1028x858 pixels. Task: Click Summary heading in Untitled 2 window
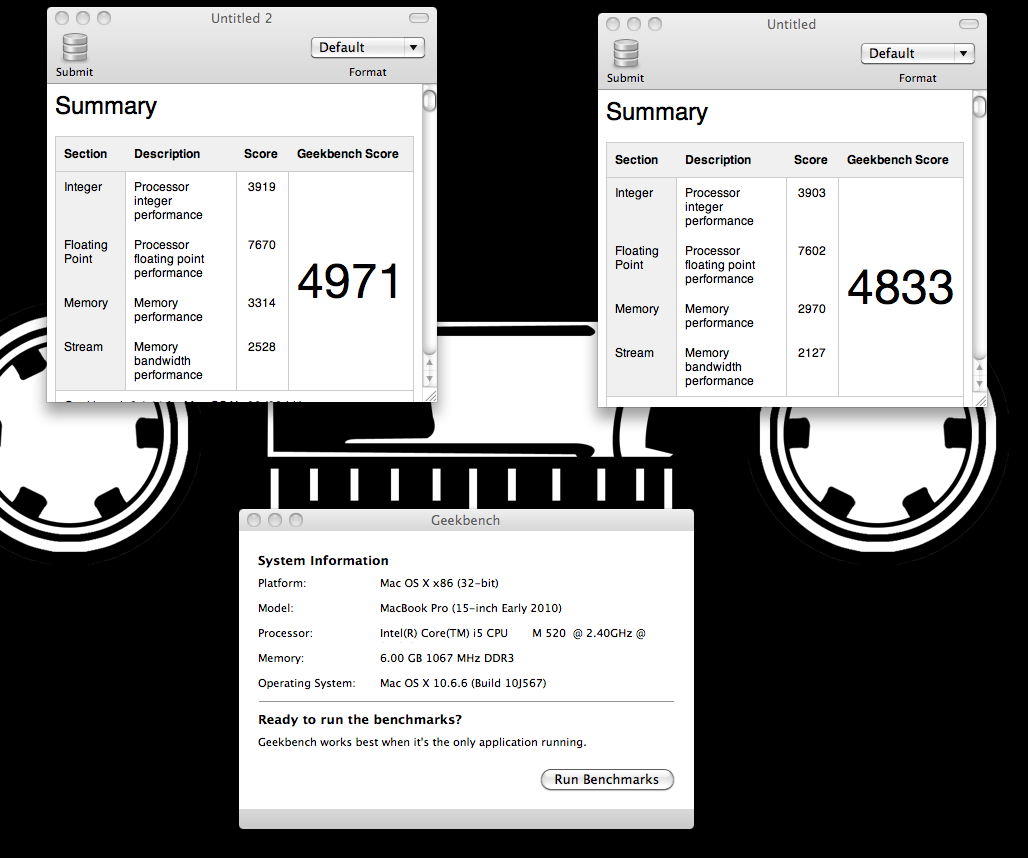click(106, 106)
